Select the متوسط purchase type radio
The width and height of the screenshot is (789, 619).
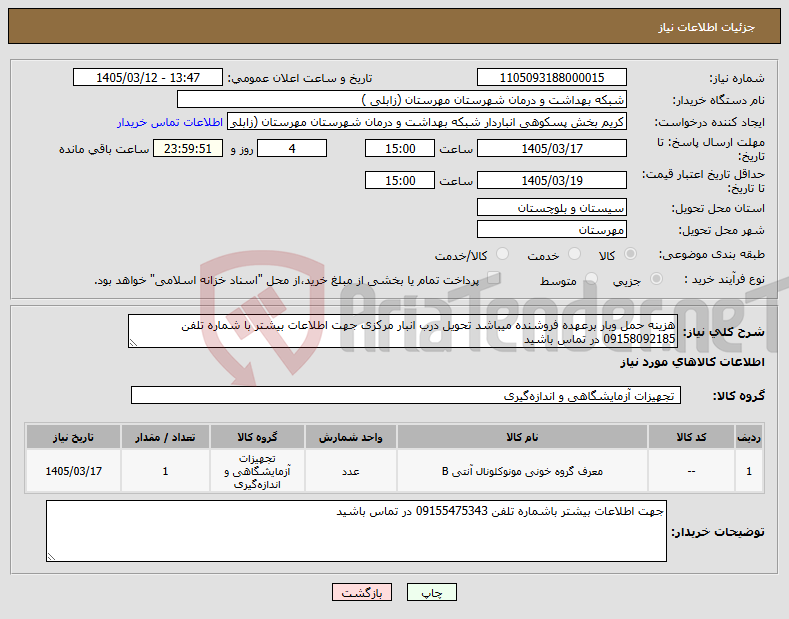591,279
